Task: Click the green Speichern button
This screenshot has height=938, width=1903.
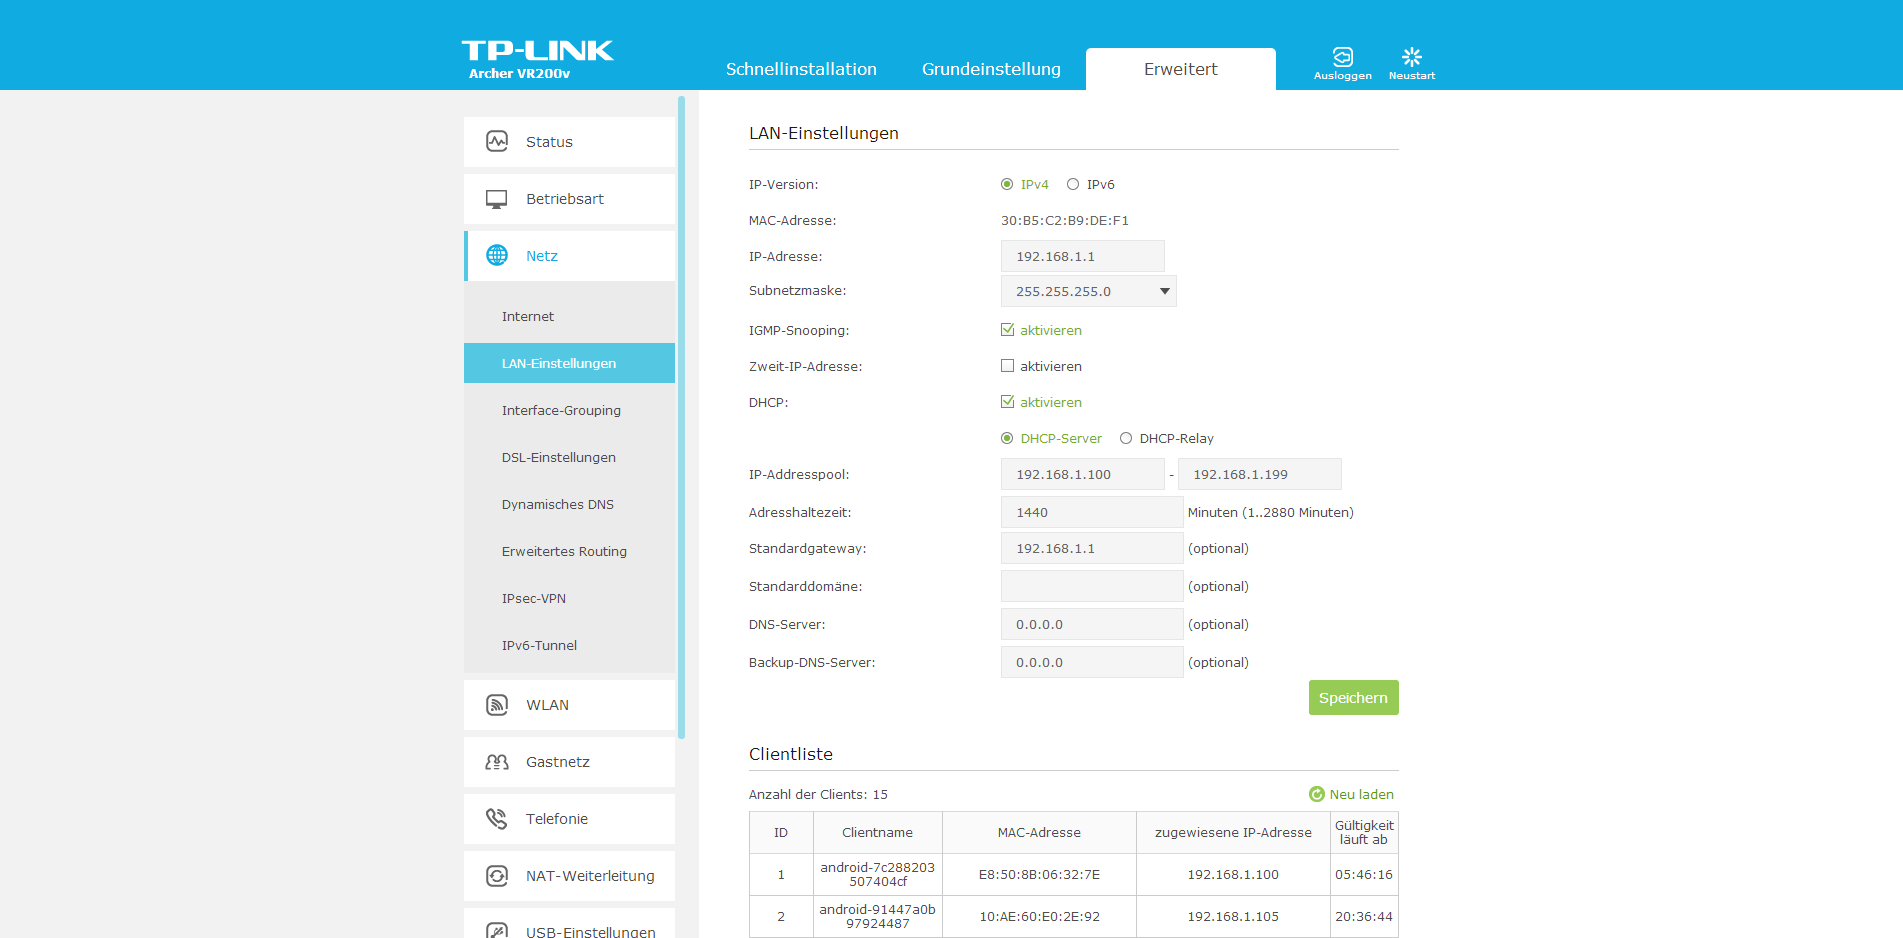Action: (1353, 698)
